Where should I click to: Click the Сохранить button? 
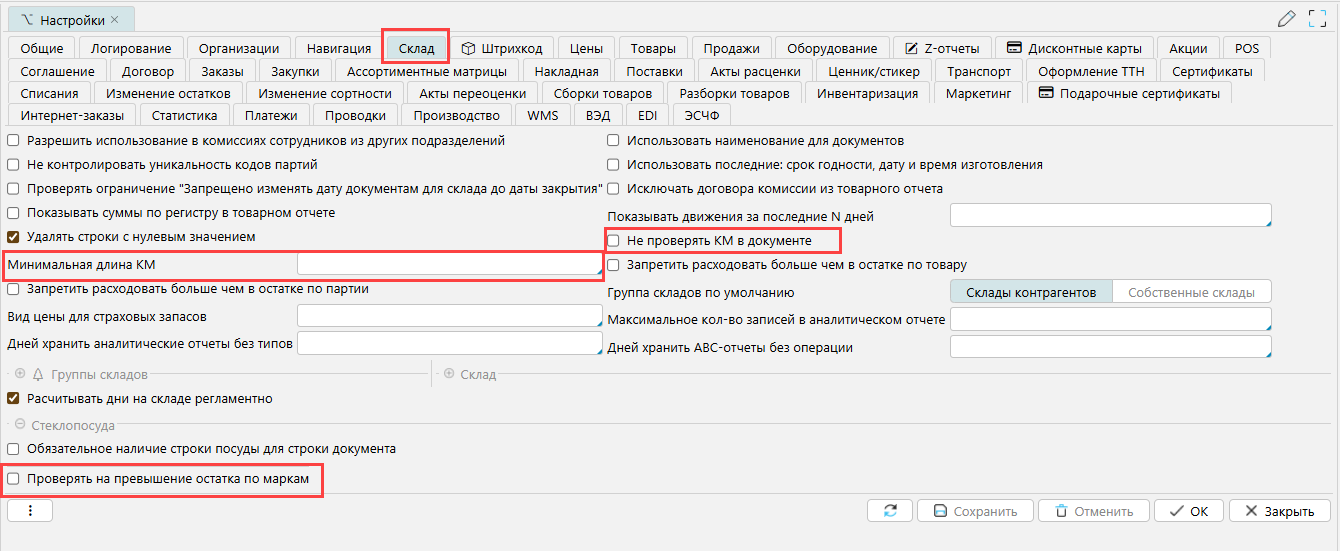(974, 511)
